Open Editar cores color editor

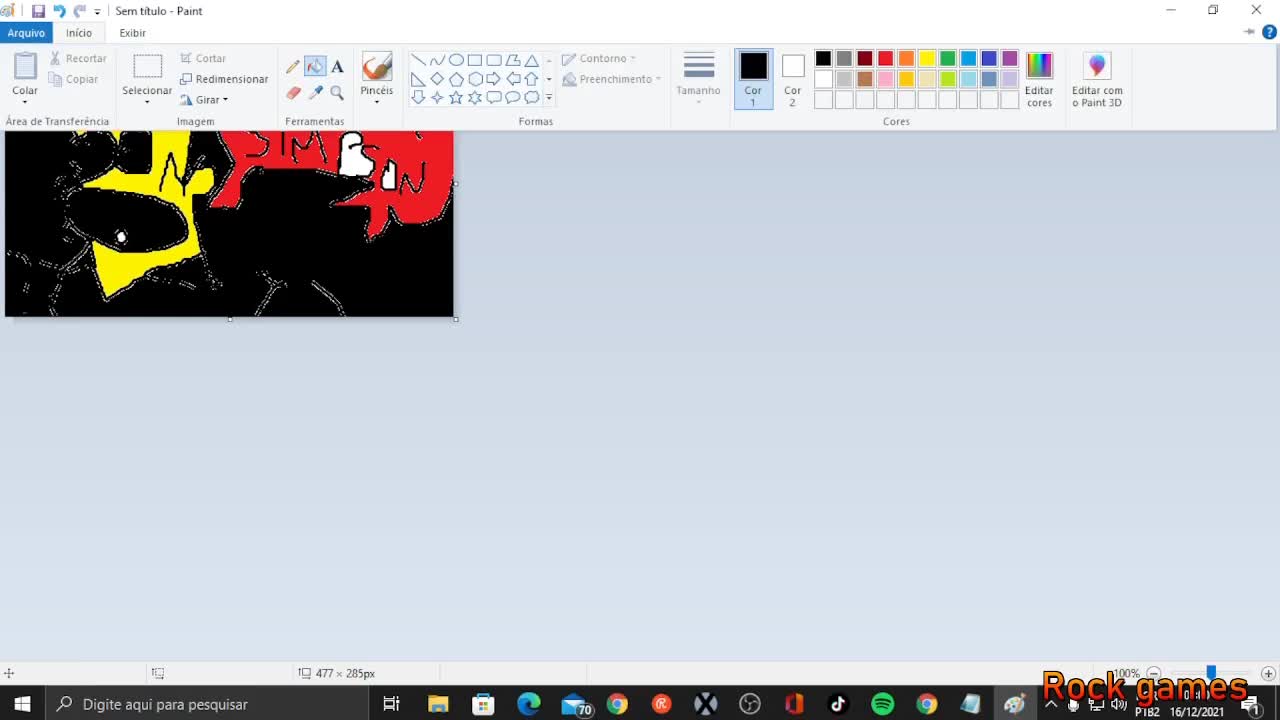(1039, 80)
